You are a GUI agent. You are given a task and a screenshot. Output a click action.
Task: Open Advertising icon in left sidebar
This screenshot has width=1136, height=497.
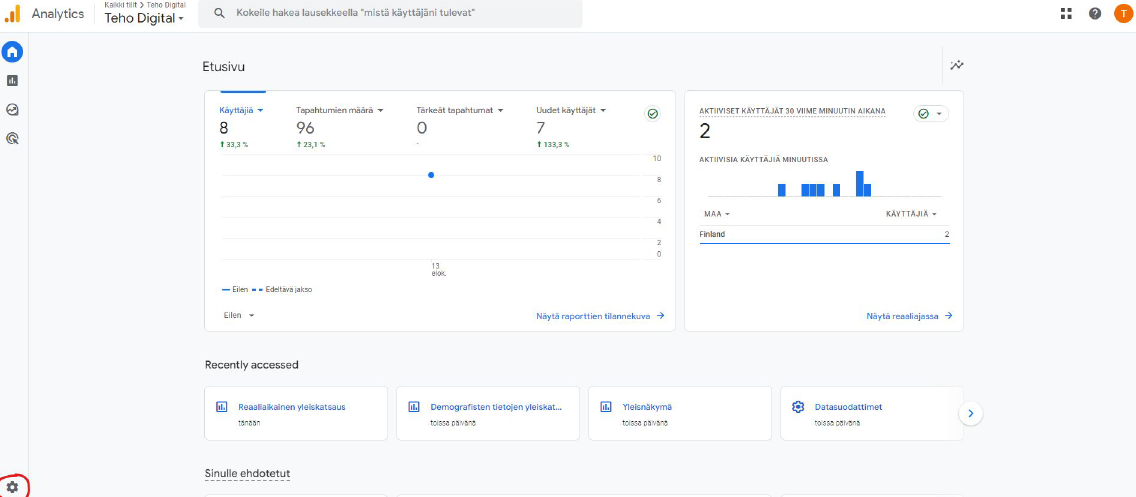12,139
